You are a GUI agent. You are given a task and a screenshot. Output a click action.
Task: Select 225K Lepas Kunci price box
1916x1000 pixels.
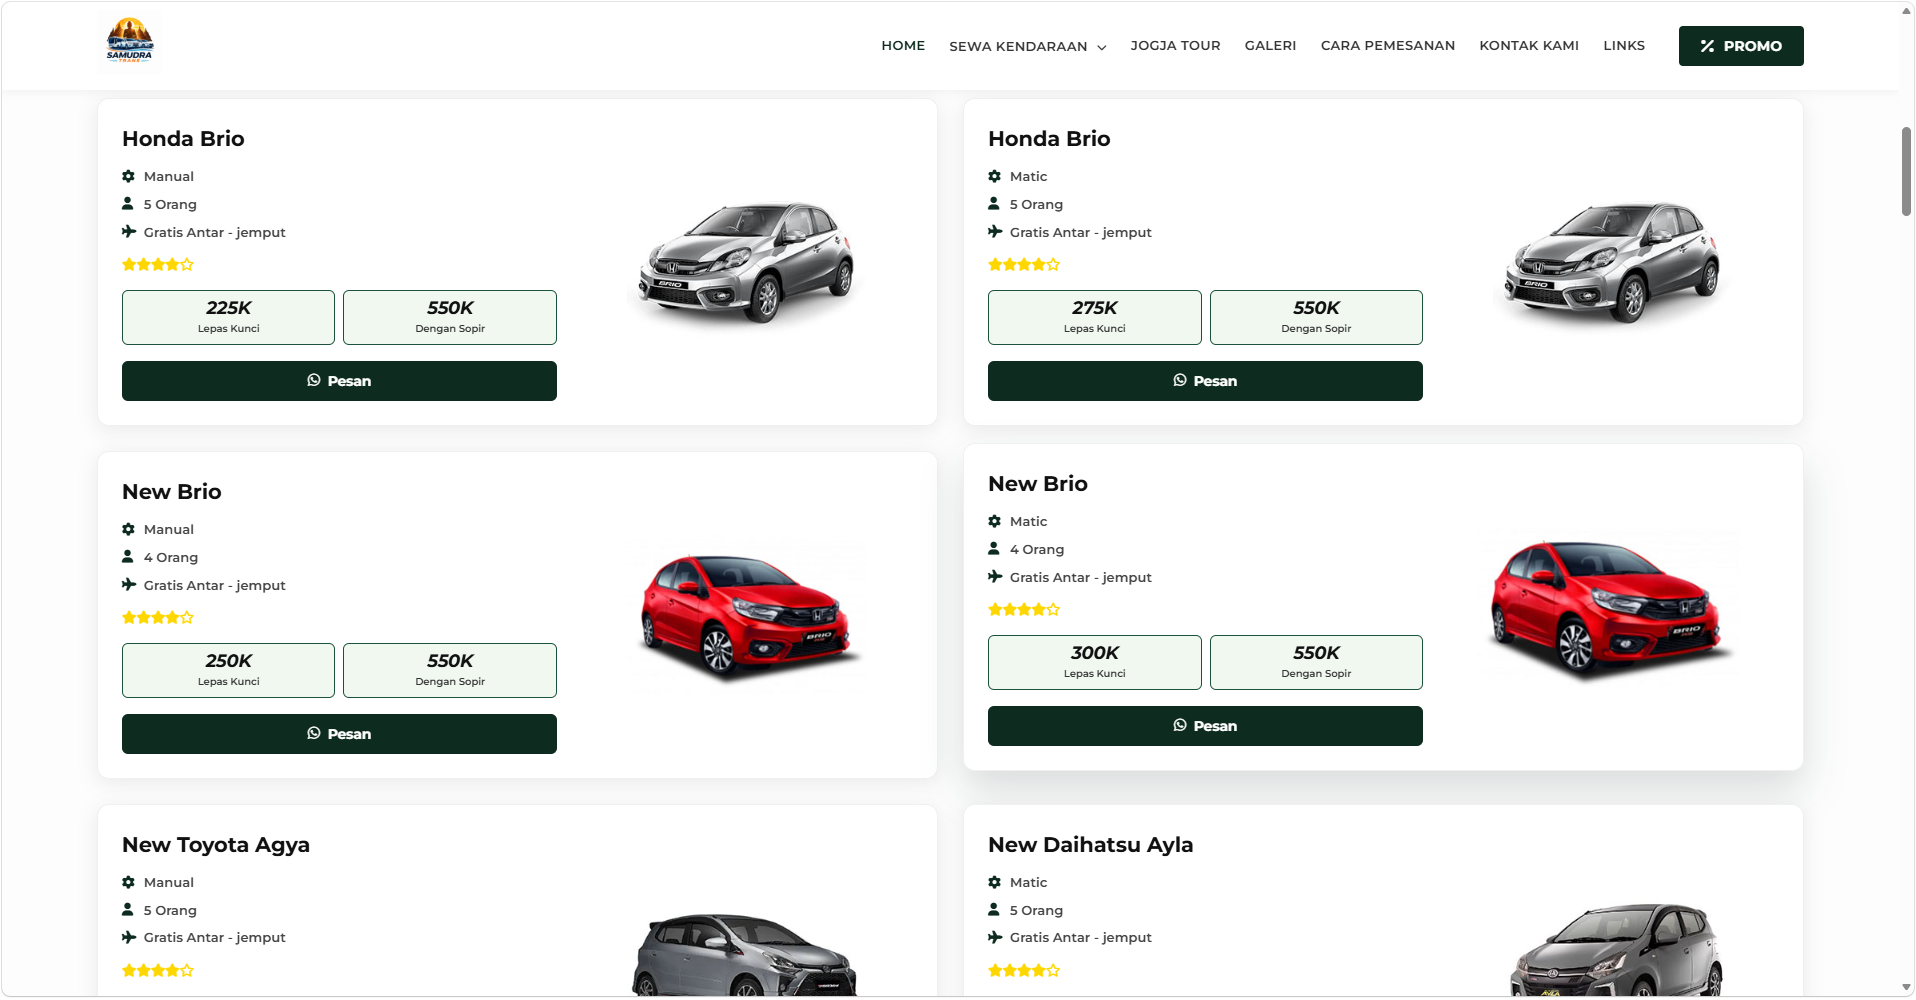click(x=228, y=317)
